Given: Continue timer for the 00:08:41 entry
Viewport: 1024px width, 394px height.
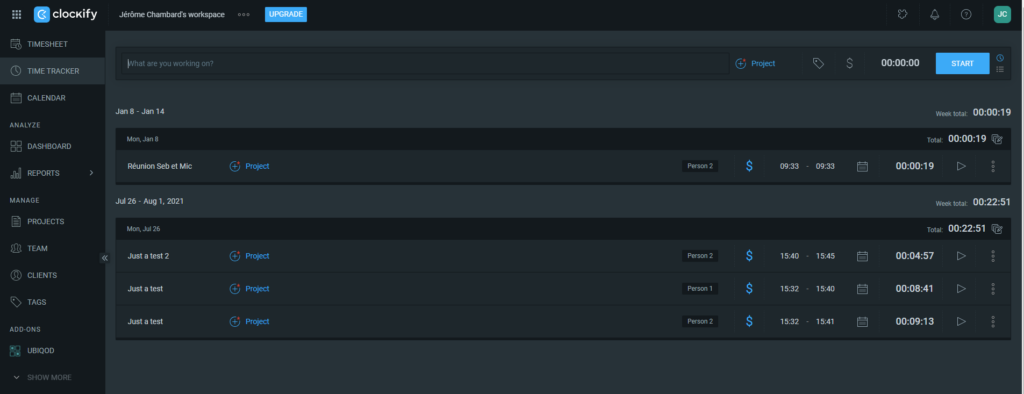Looking at the screenshot, I should (961, 289).
